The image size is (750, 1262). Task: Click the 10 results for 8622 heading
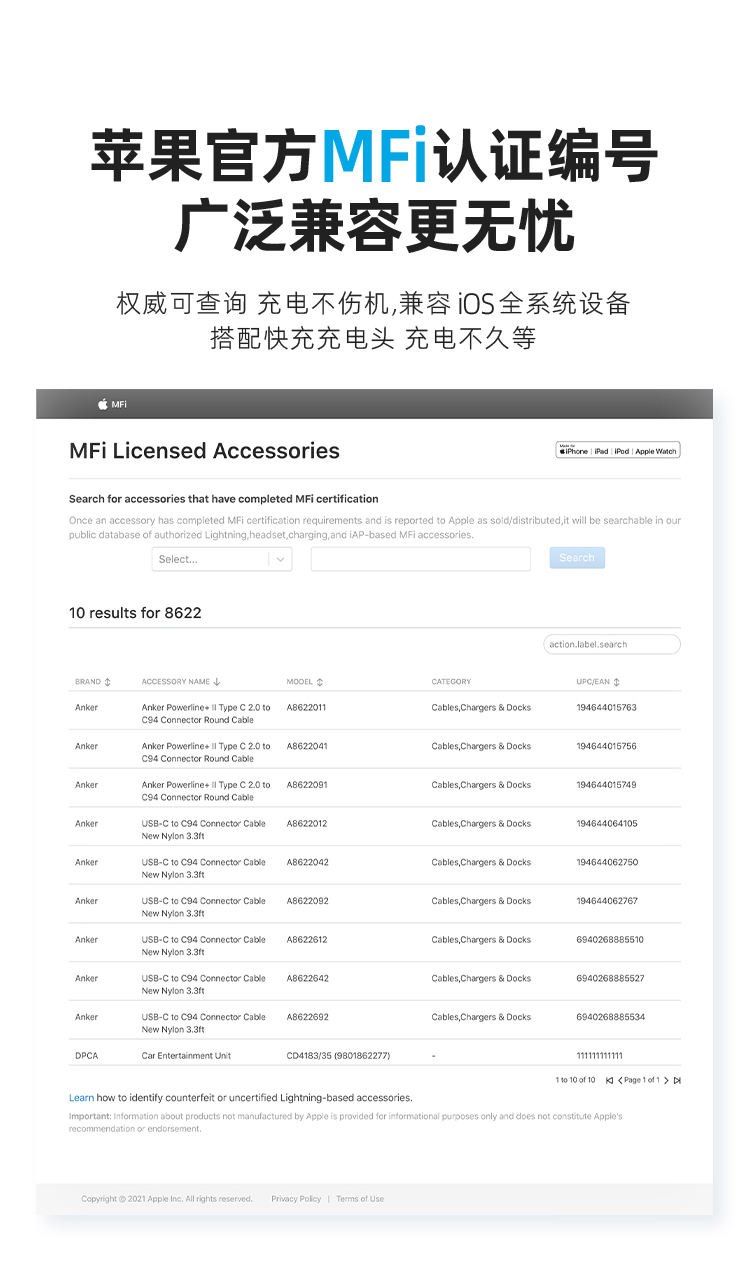135,613
